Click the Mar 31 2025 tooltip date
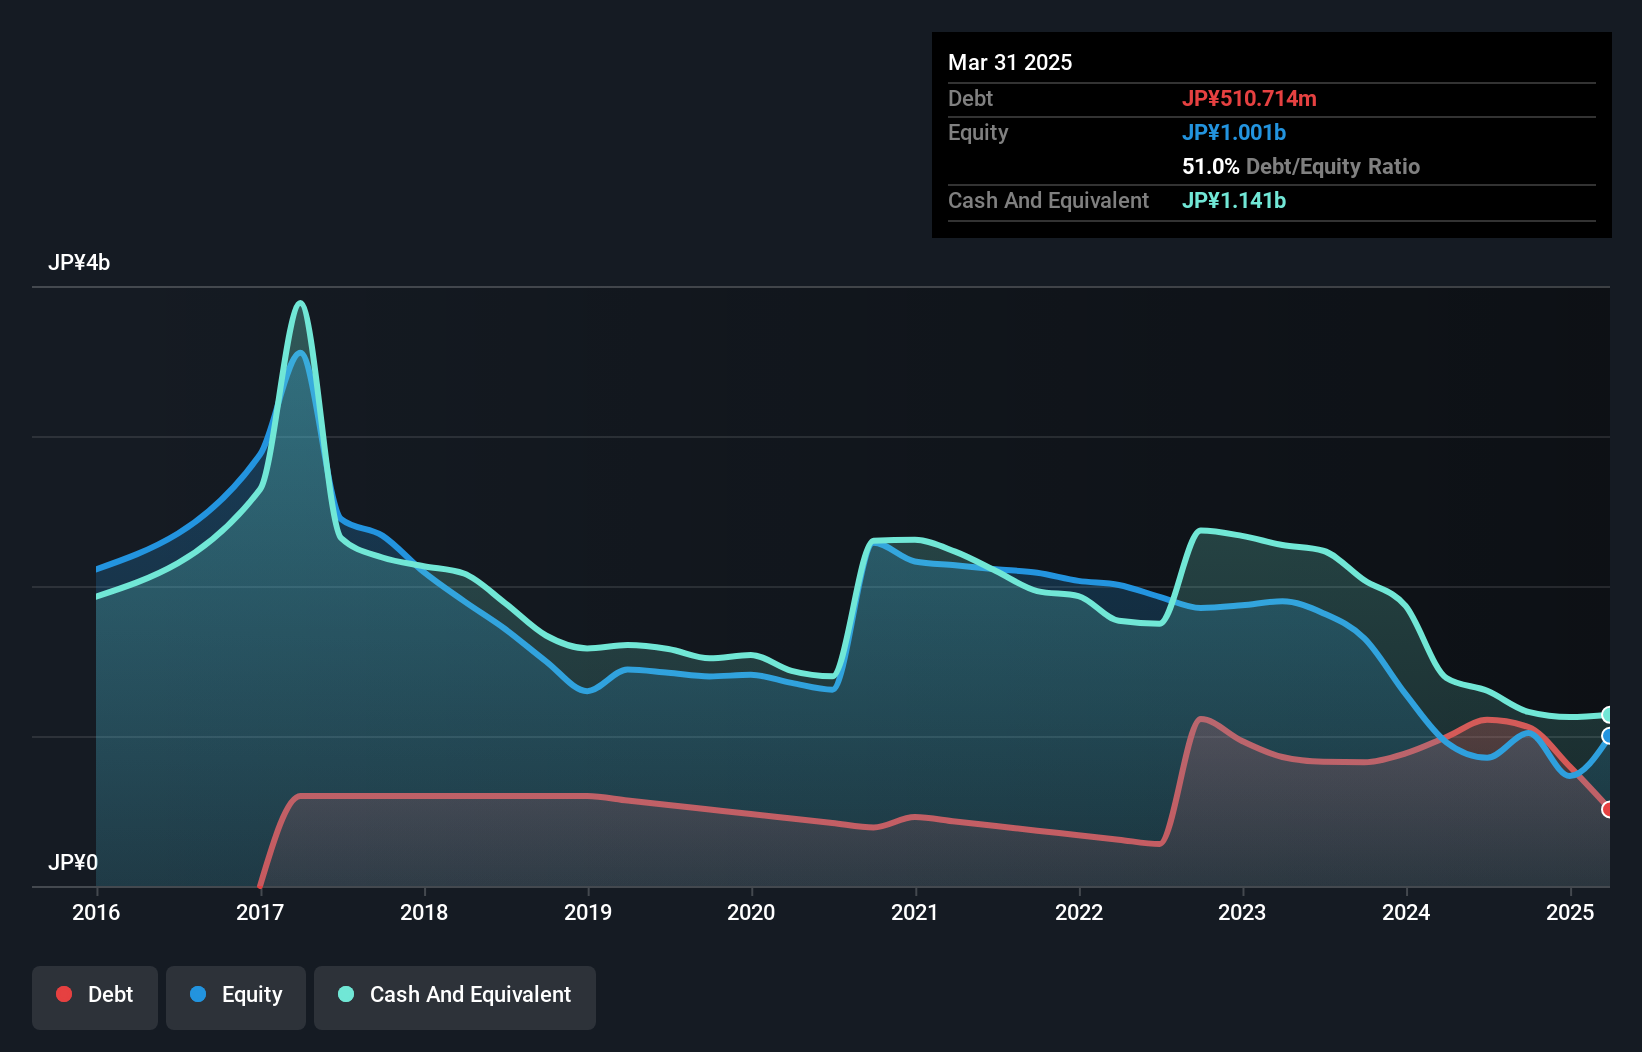Screen dimensions: 1642x1052 point(1010,62)
